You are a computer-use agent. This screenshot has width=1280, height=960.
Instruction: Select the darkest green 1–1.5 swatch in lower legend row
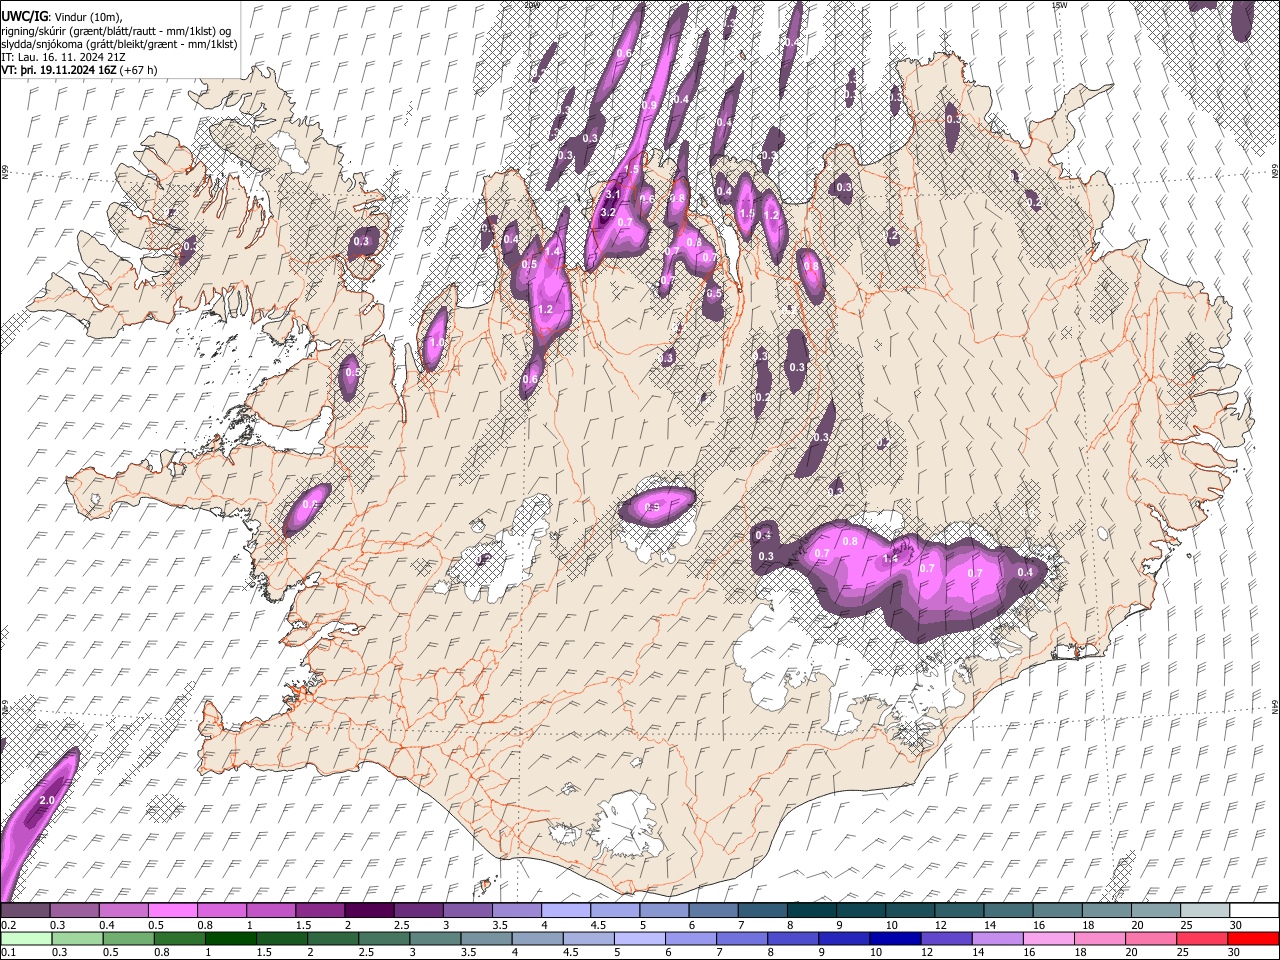click(232, 938)
